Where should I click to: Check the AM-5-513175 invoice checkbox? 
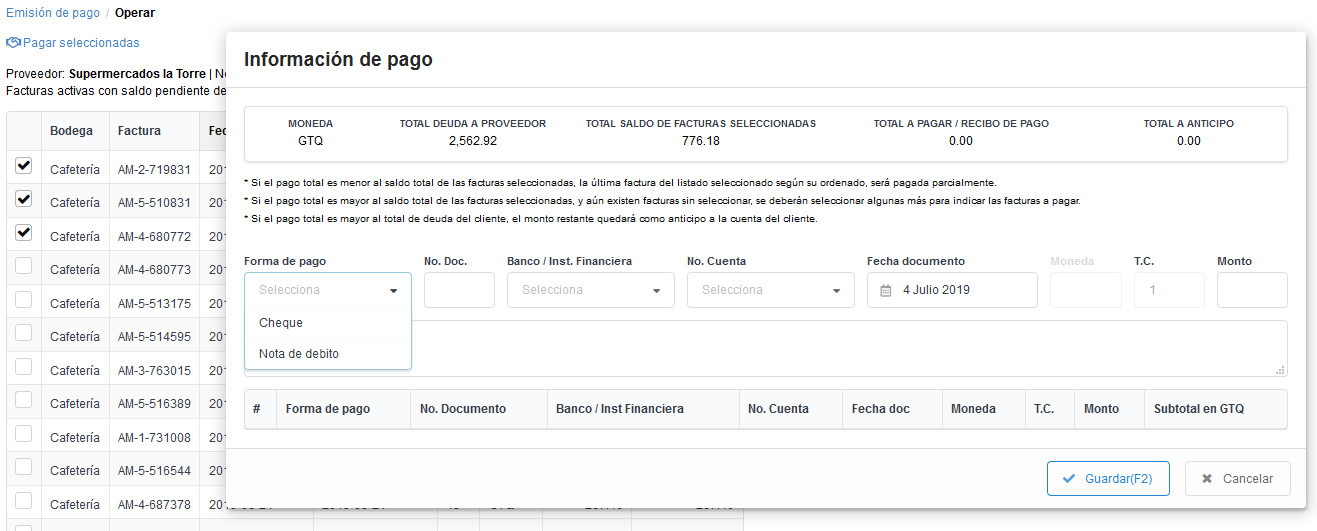[x=23, y=300]
